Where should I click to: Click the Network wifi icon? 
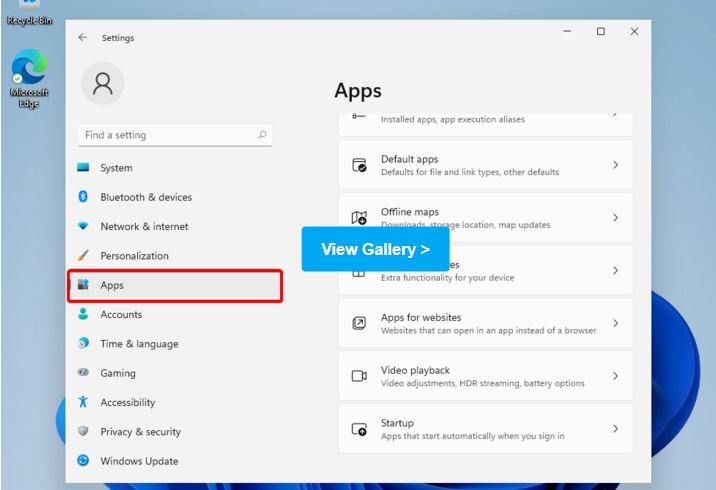coord(83,226)
